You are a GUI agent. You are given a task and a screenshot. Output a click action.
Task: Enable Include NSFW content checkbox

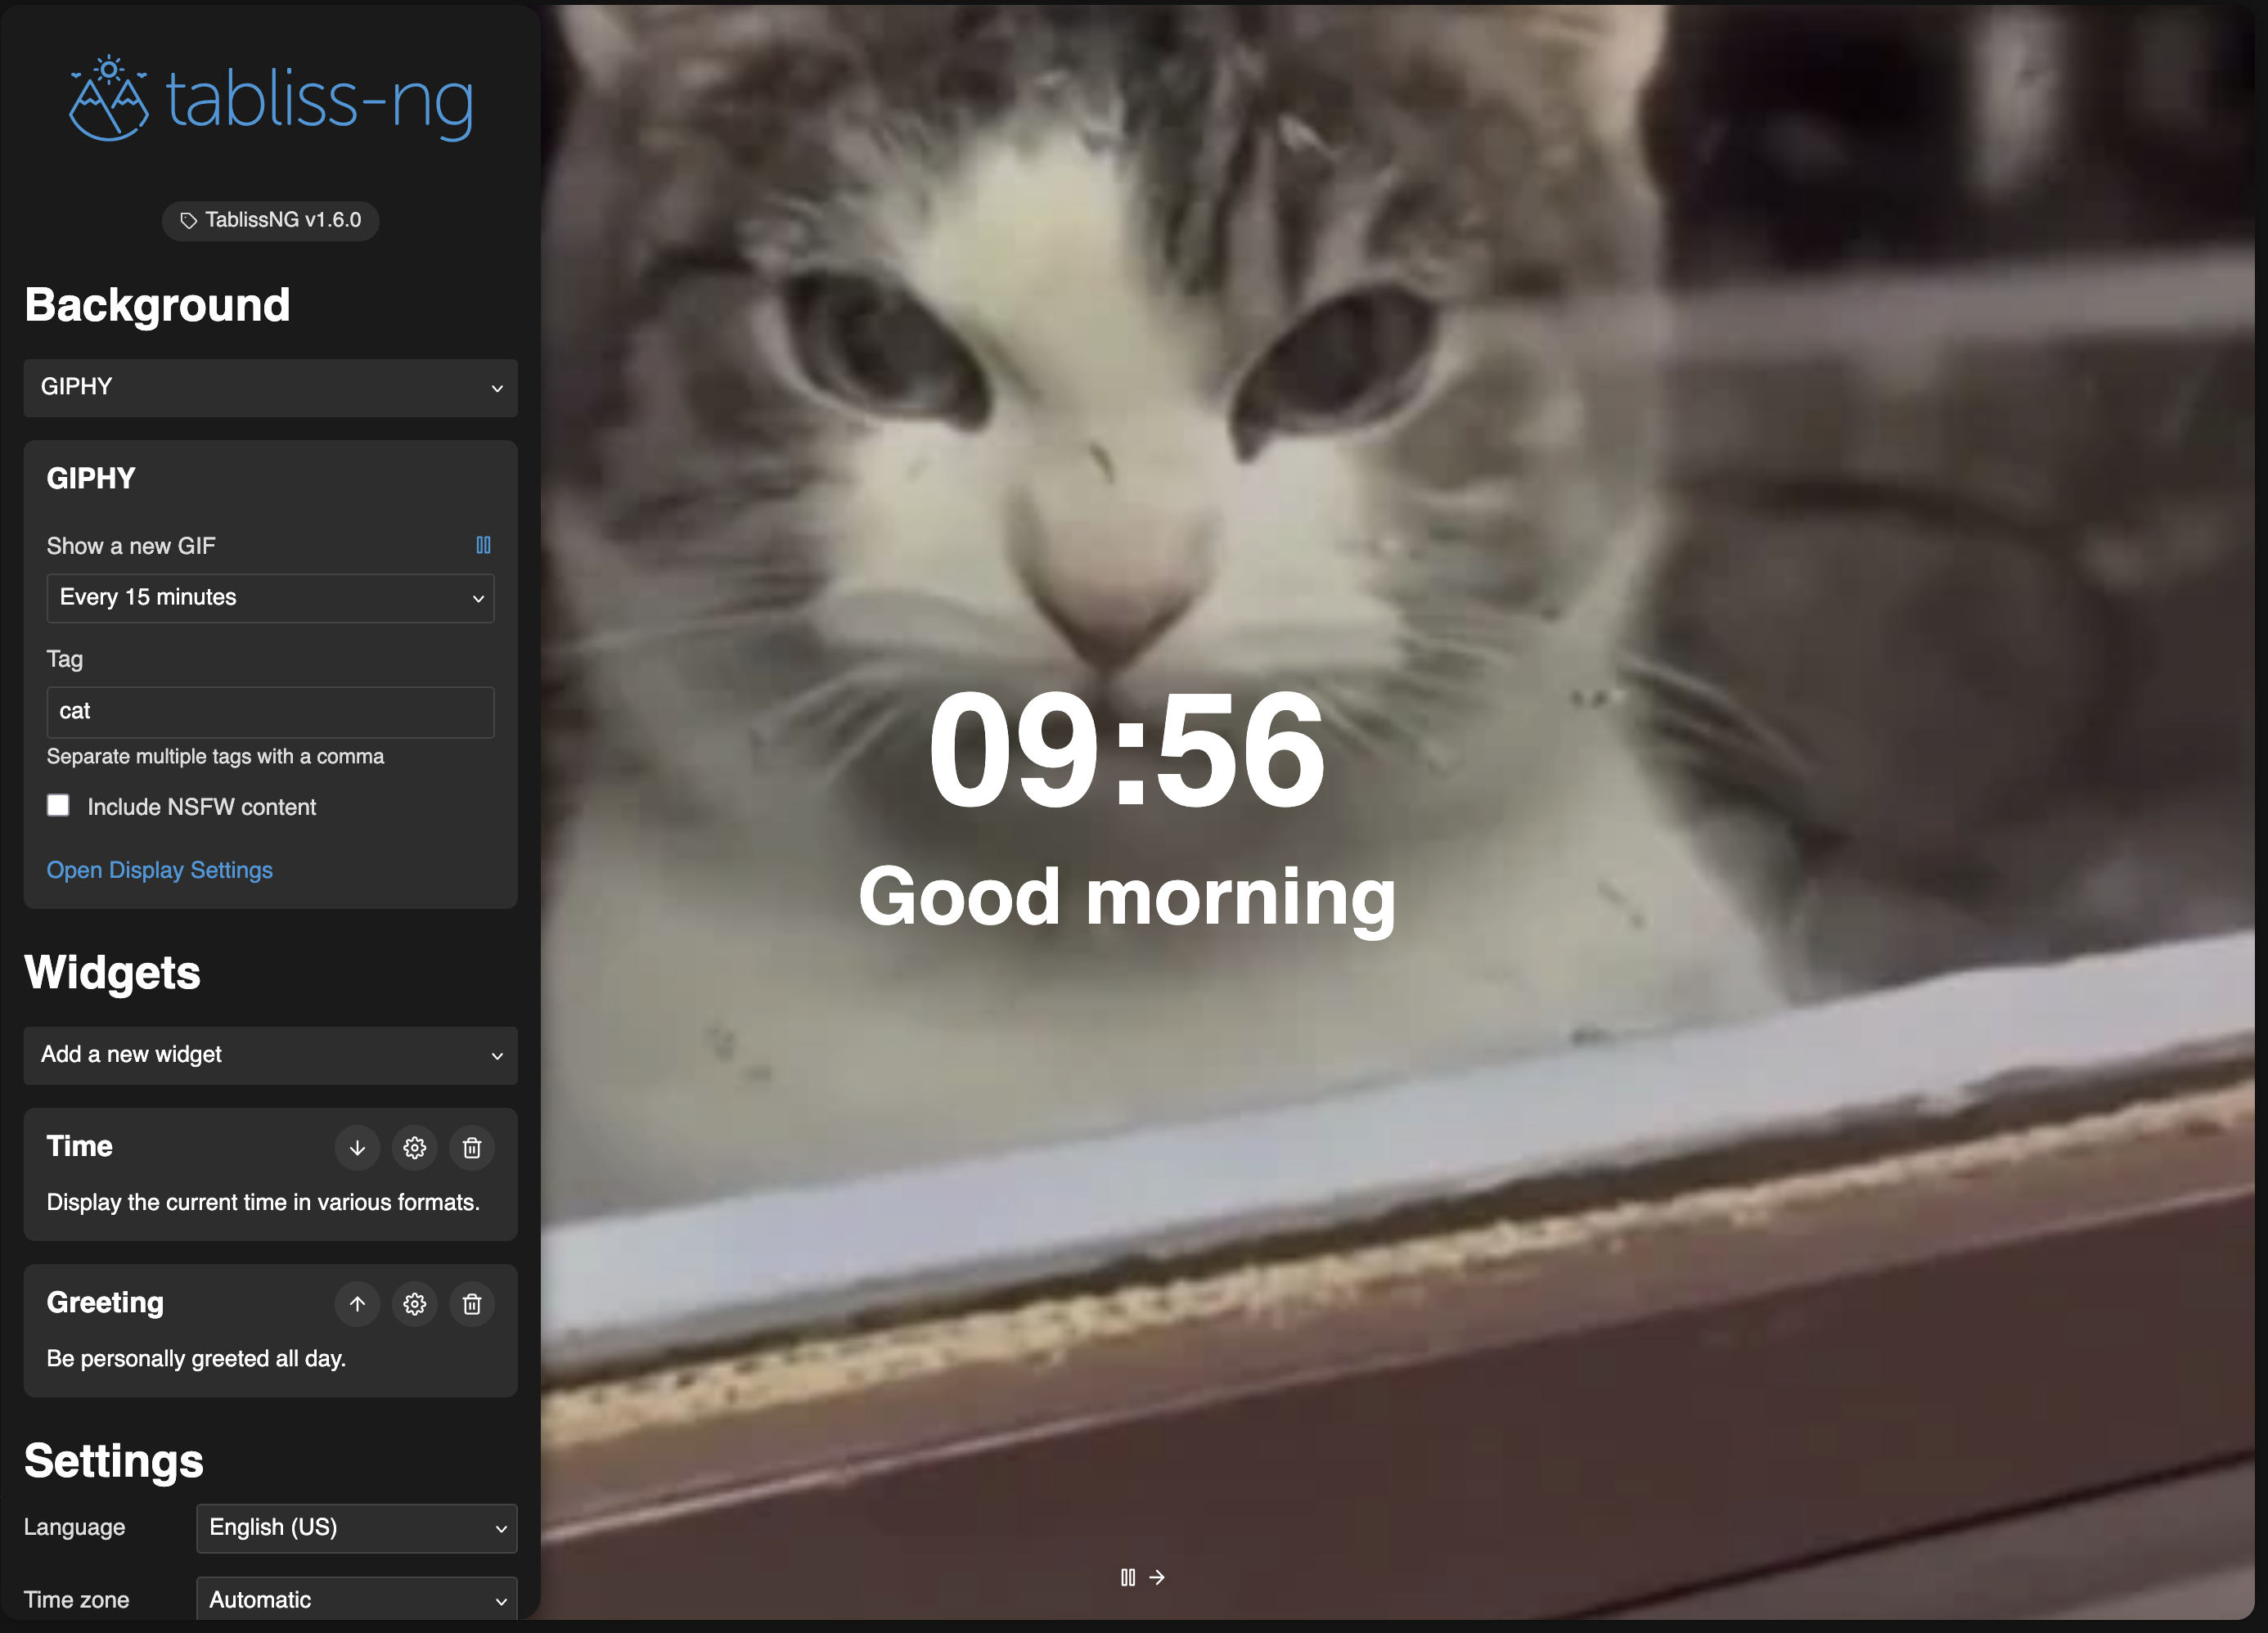pyautogui.click(x=59, y=805)
